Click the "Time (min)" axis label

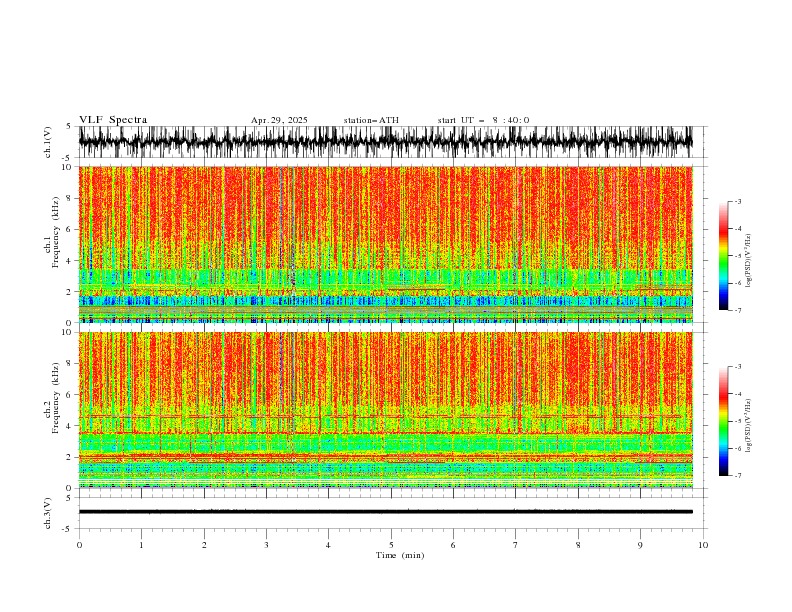400,555
